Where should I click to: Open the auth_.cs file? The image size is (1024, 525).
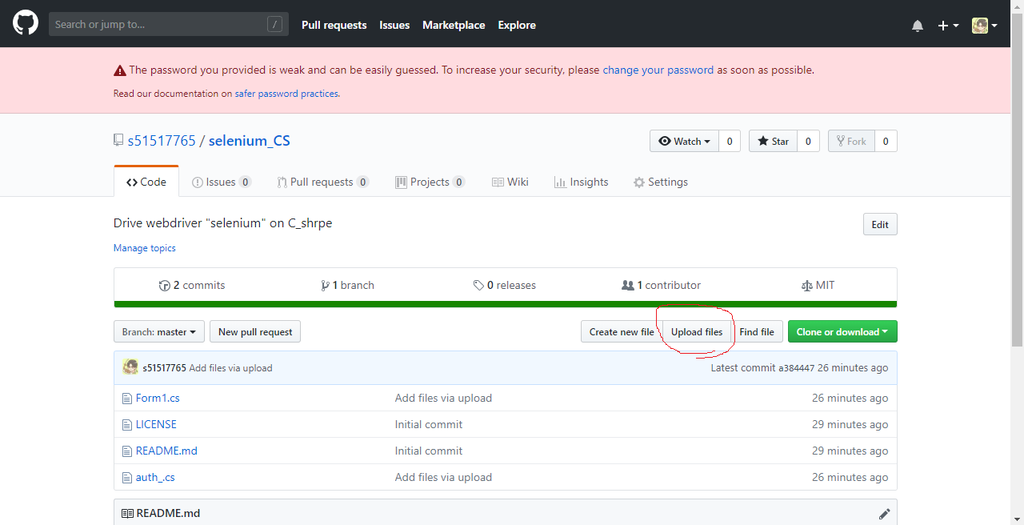coord(155,477)
